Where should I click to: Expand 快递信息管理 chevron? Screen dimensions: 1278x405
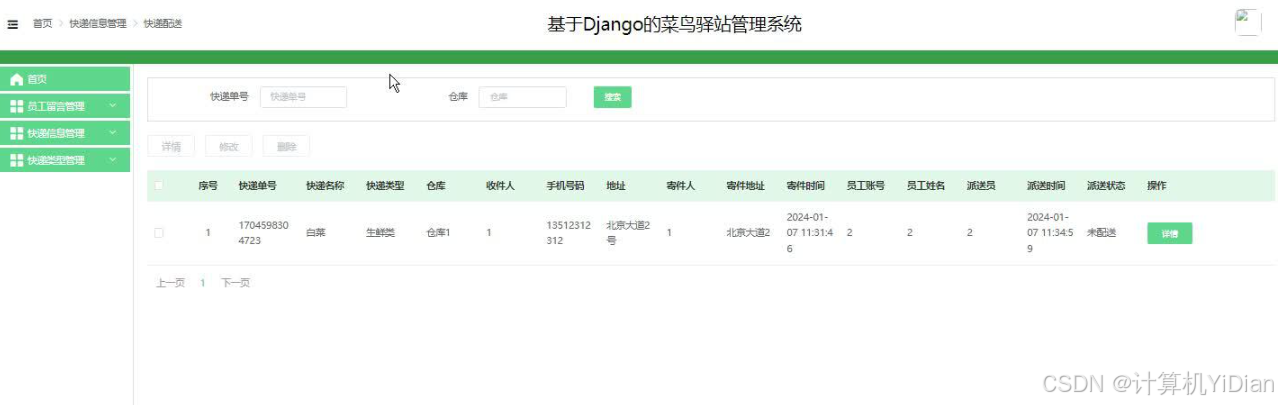click(x=113, y=133)
